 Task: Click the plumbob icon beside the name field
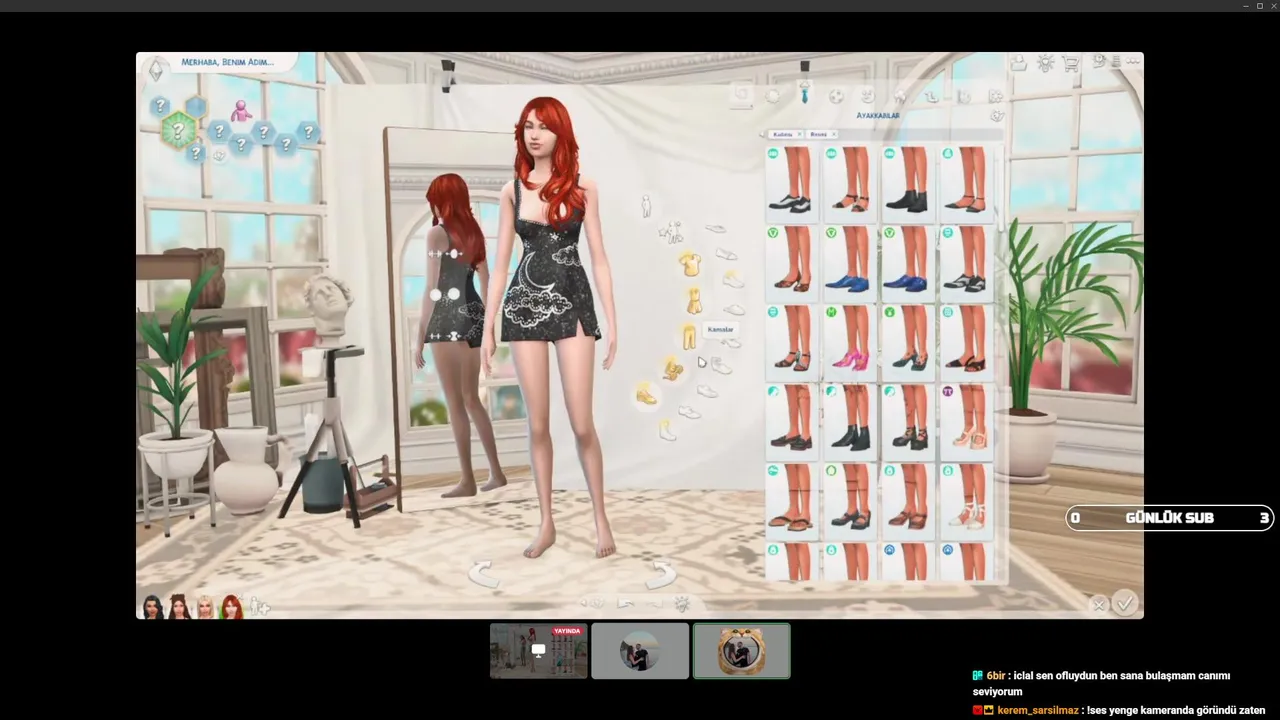coord(157,70)
